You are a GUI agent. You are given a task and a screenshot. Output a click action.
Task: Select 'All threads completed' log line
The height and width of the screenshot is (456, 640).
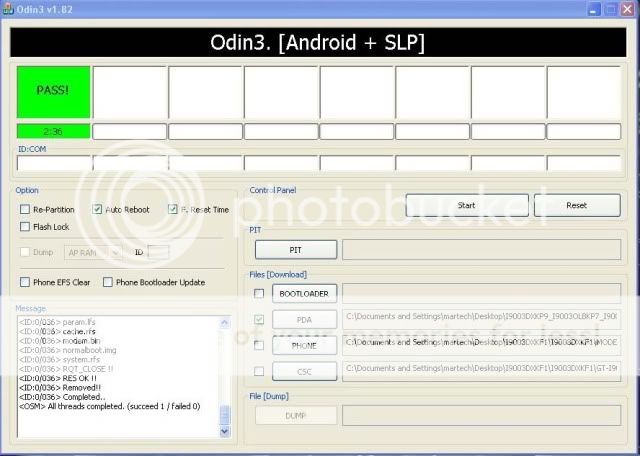pos(110,407)
